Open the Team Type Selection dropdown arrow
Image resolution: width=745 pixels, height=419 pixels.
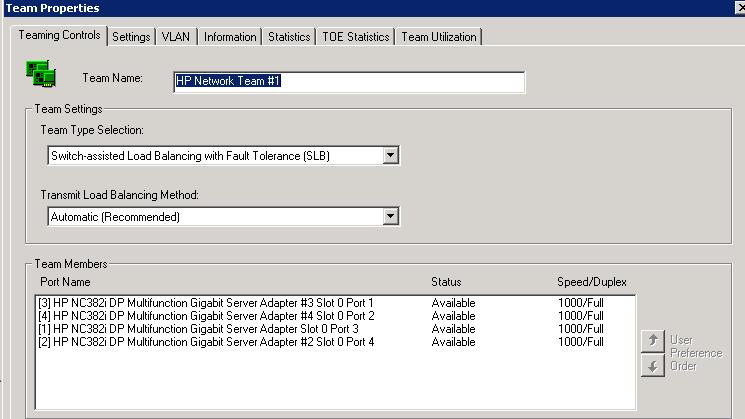coord(390,155)
